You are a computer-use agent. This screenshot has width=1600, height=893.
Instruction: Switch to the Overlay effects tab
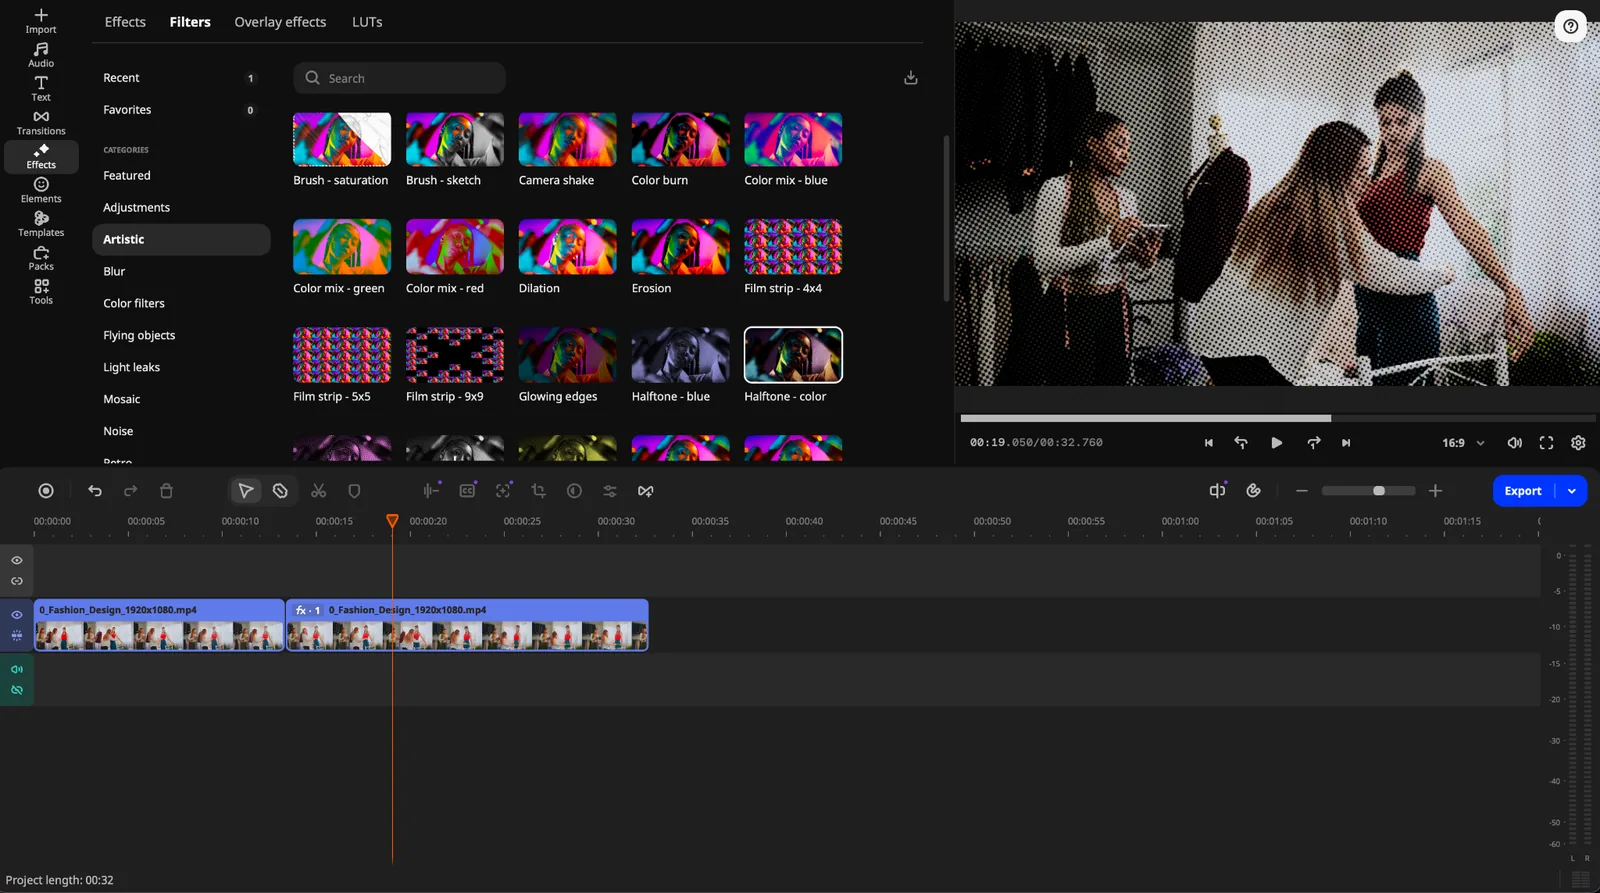[x=280, y=22]
